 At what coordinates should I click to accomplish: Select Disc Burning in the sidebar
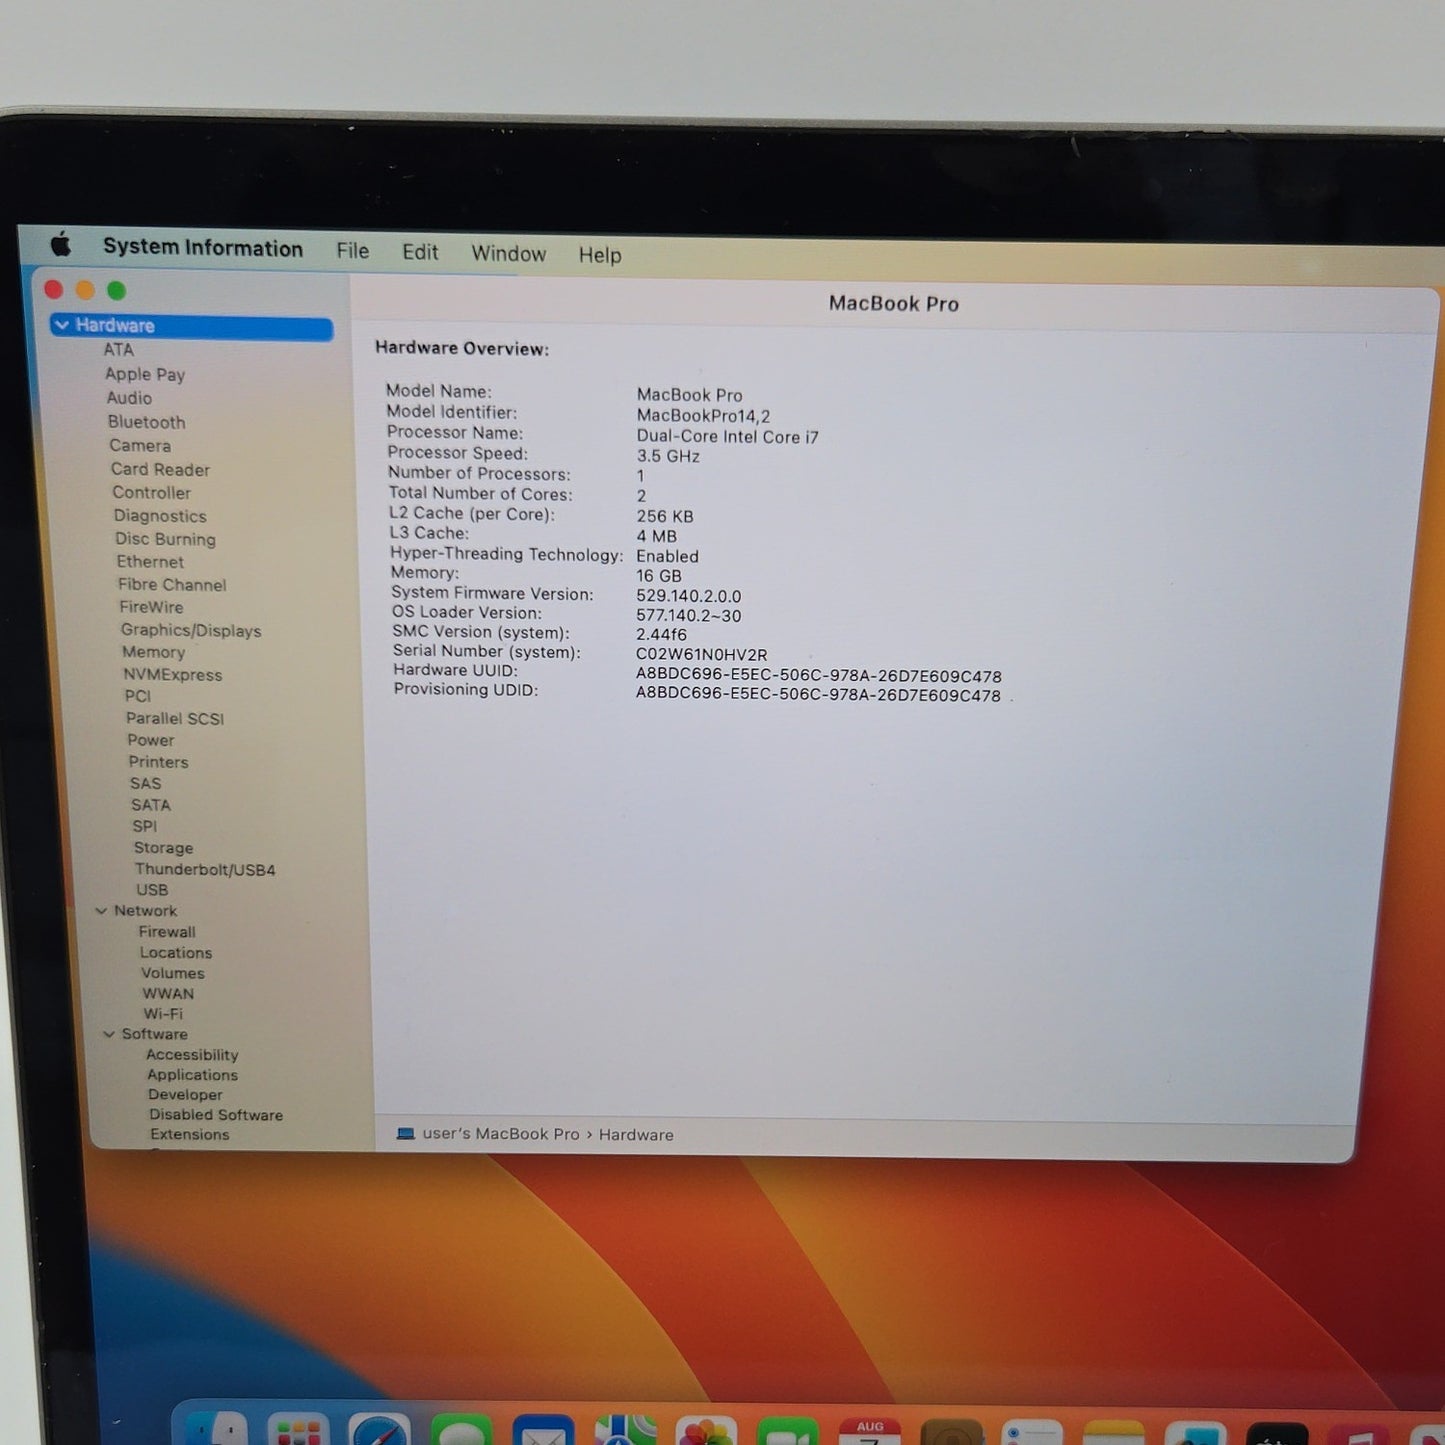165,539
